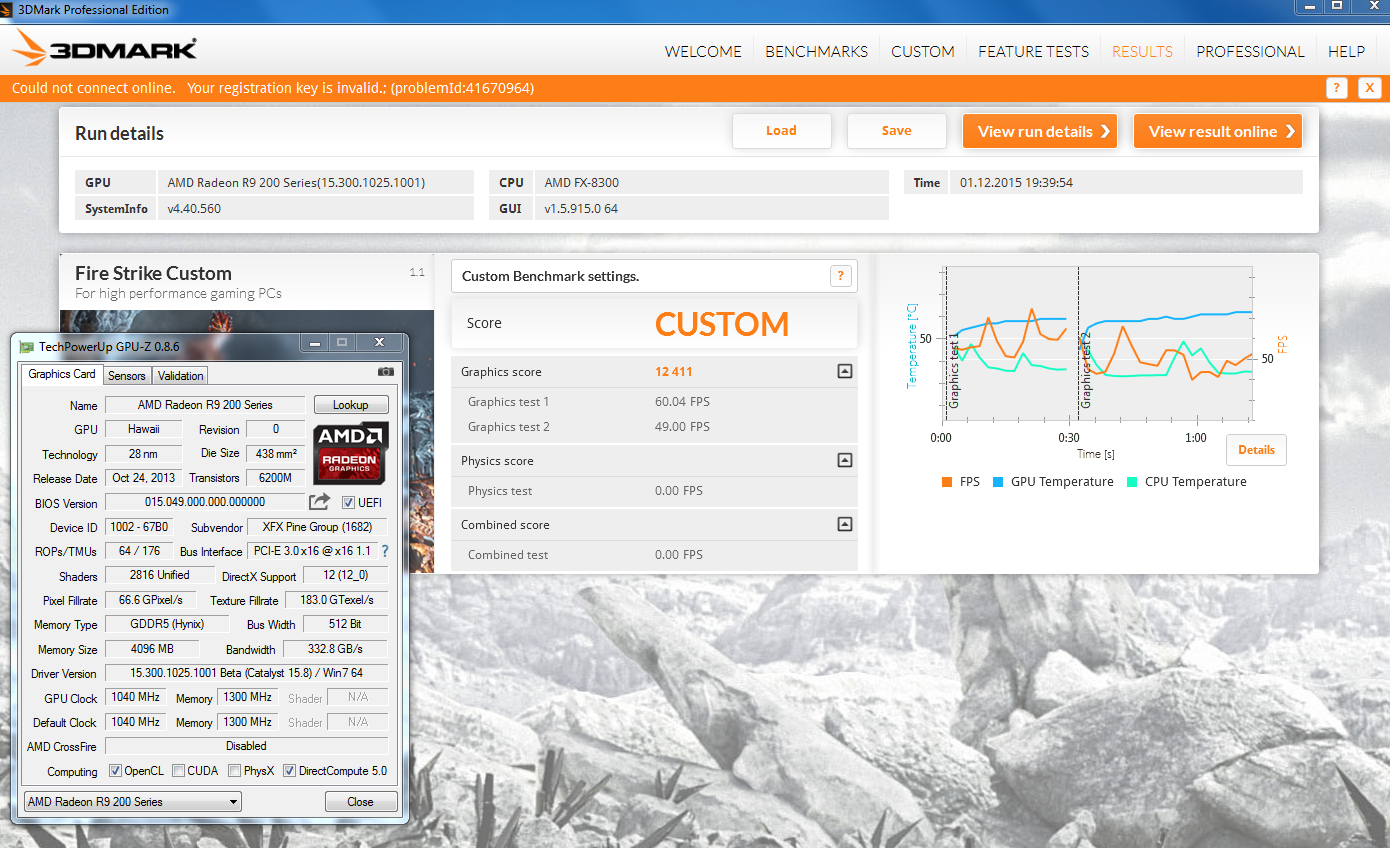
Task: Click the orange FPS legend swatch
Action: pyautogui.click(x=946, y=482)
